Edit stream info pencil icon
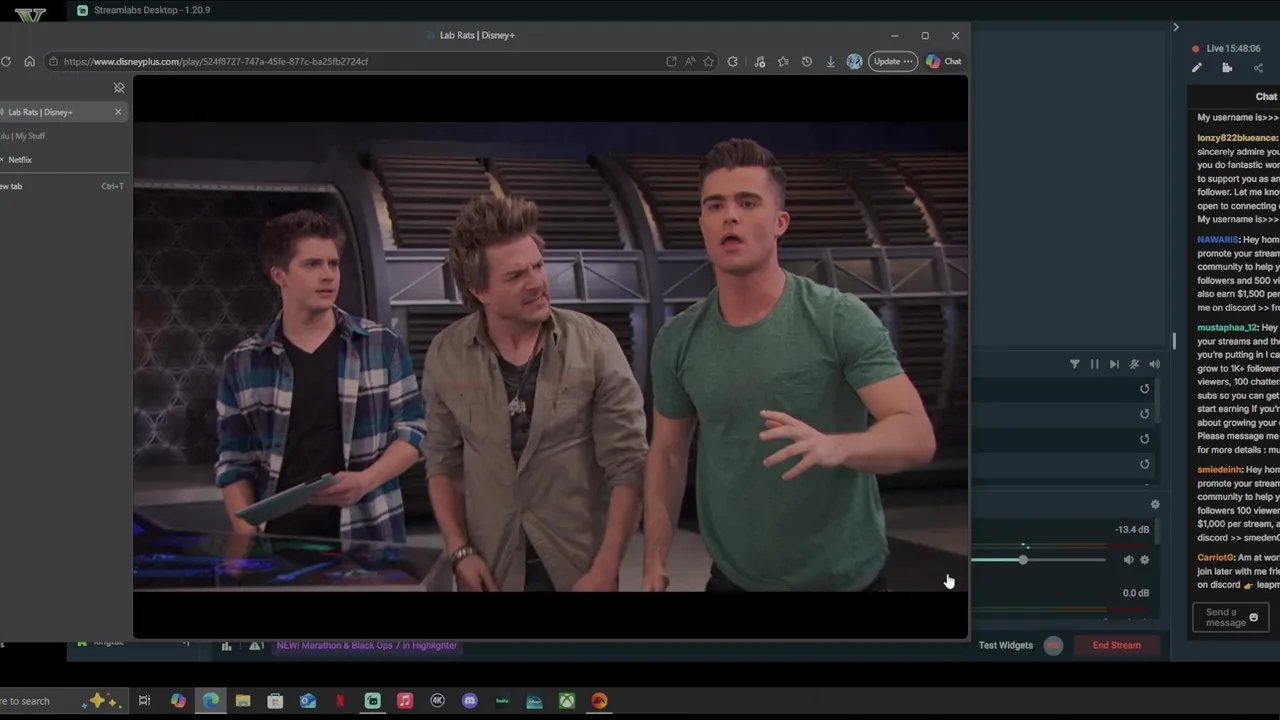 point(1196,68)
